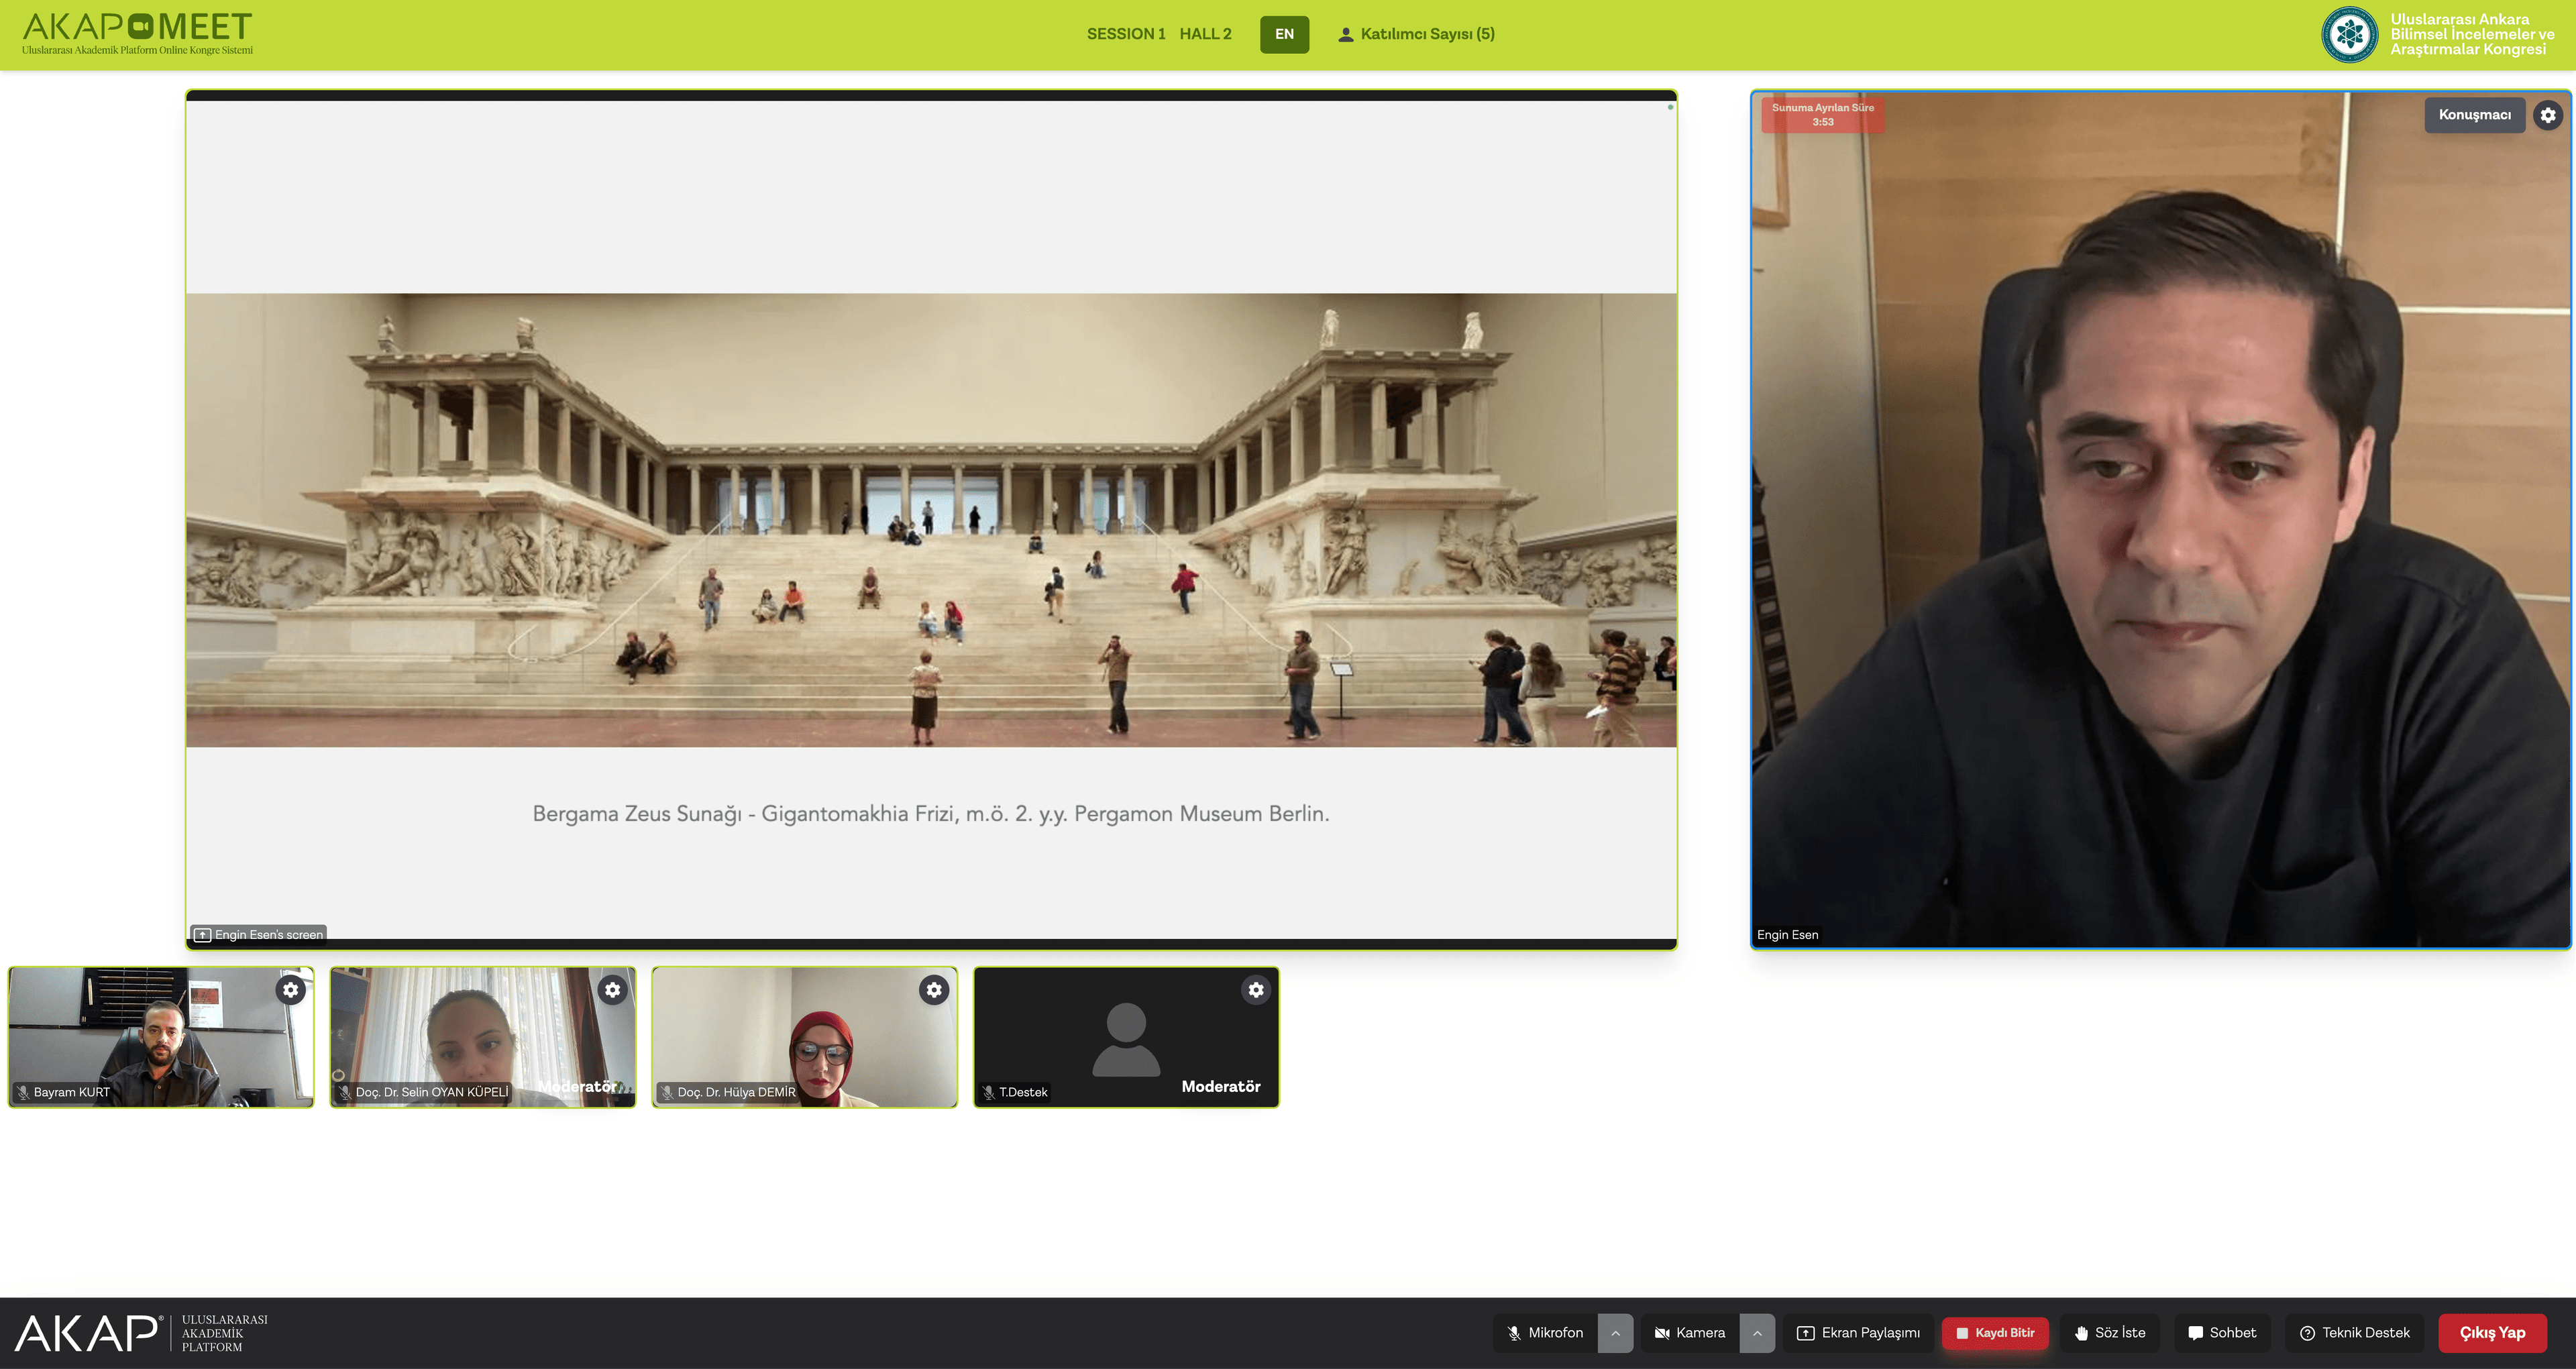The image size is (2576, 1369).
Task: Open the Sohbet chat panel
Action: pyautogui.click(x=2222, y=1333)
